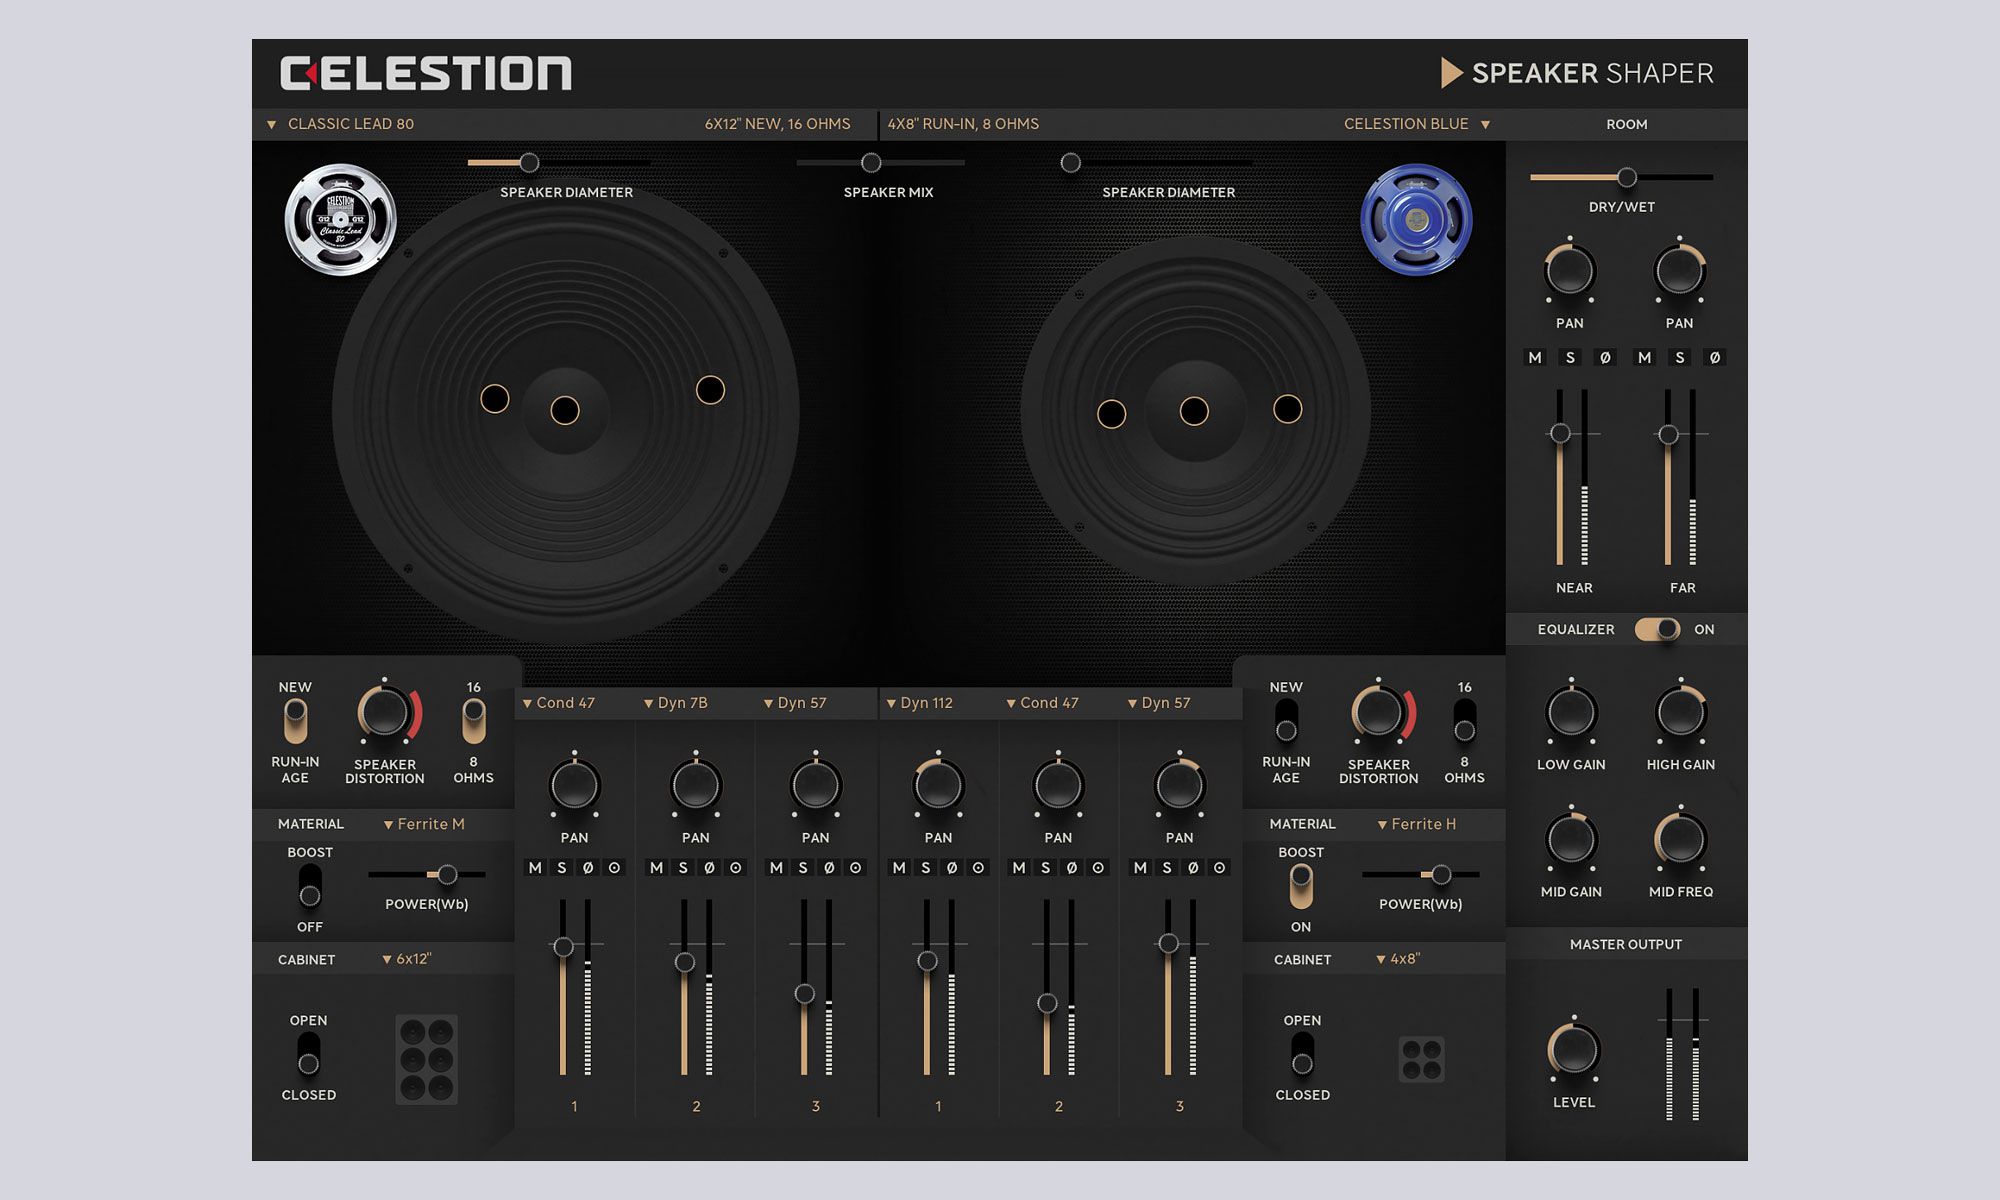Click the Master Output panel header
The image size is (2000, 1200).
pos(1627,944)
